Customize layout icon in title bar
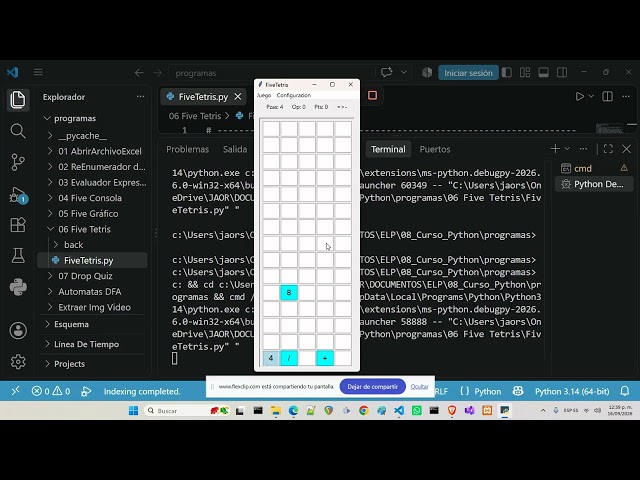640x480 pixels. coord(525,73)
